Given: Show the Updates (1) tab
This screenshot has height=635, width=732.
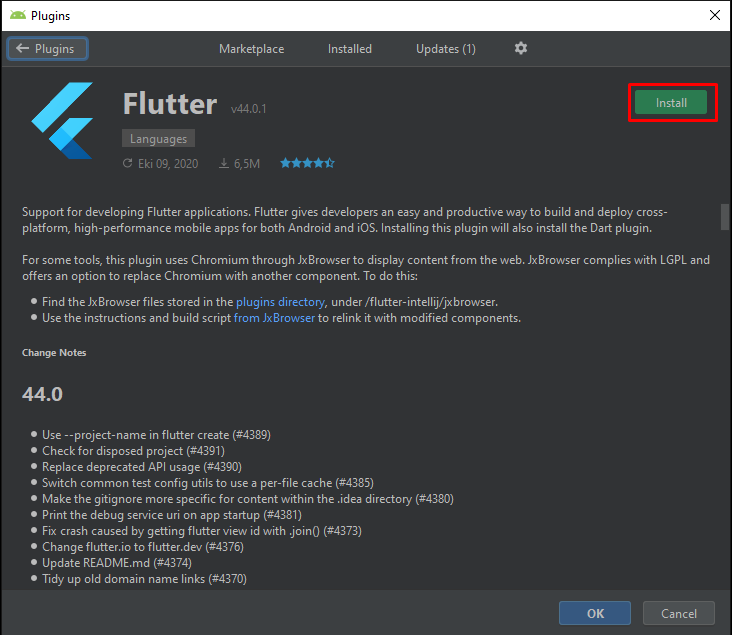Looking at the screenshot, I should pyautogui.click(x=446, y=49).
